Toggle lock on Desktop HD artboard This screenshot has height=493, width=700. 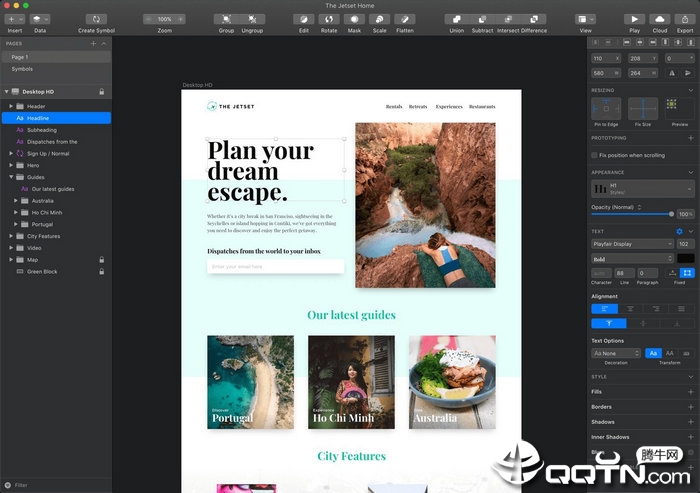point(102,92)
